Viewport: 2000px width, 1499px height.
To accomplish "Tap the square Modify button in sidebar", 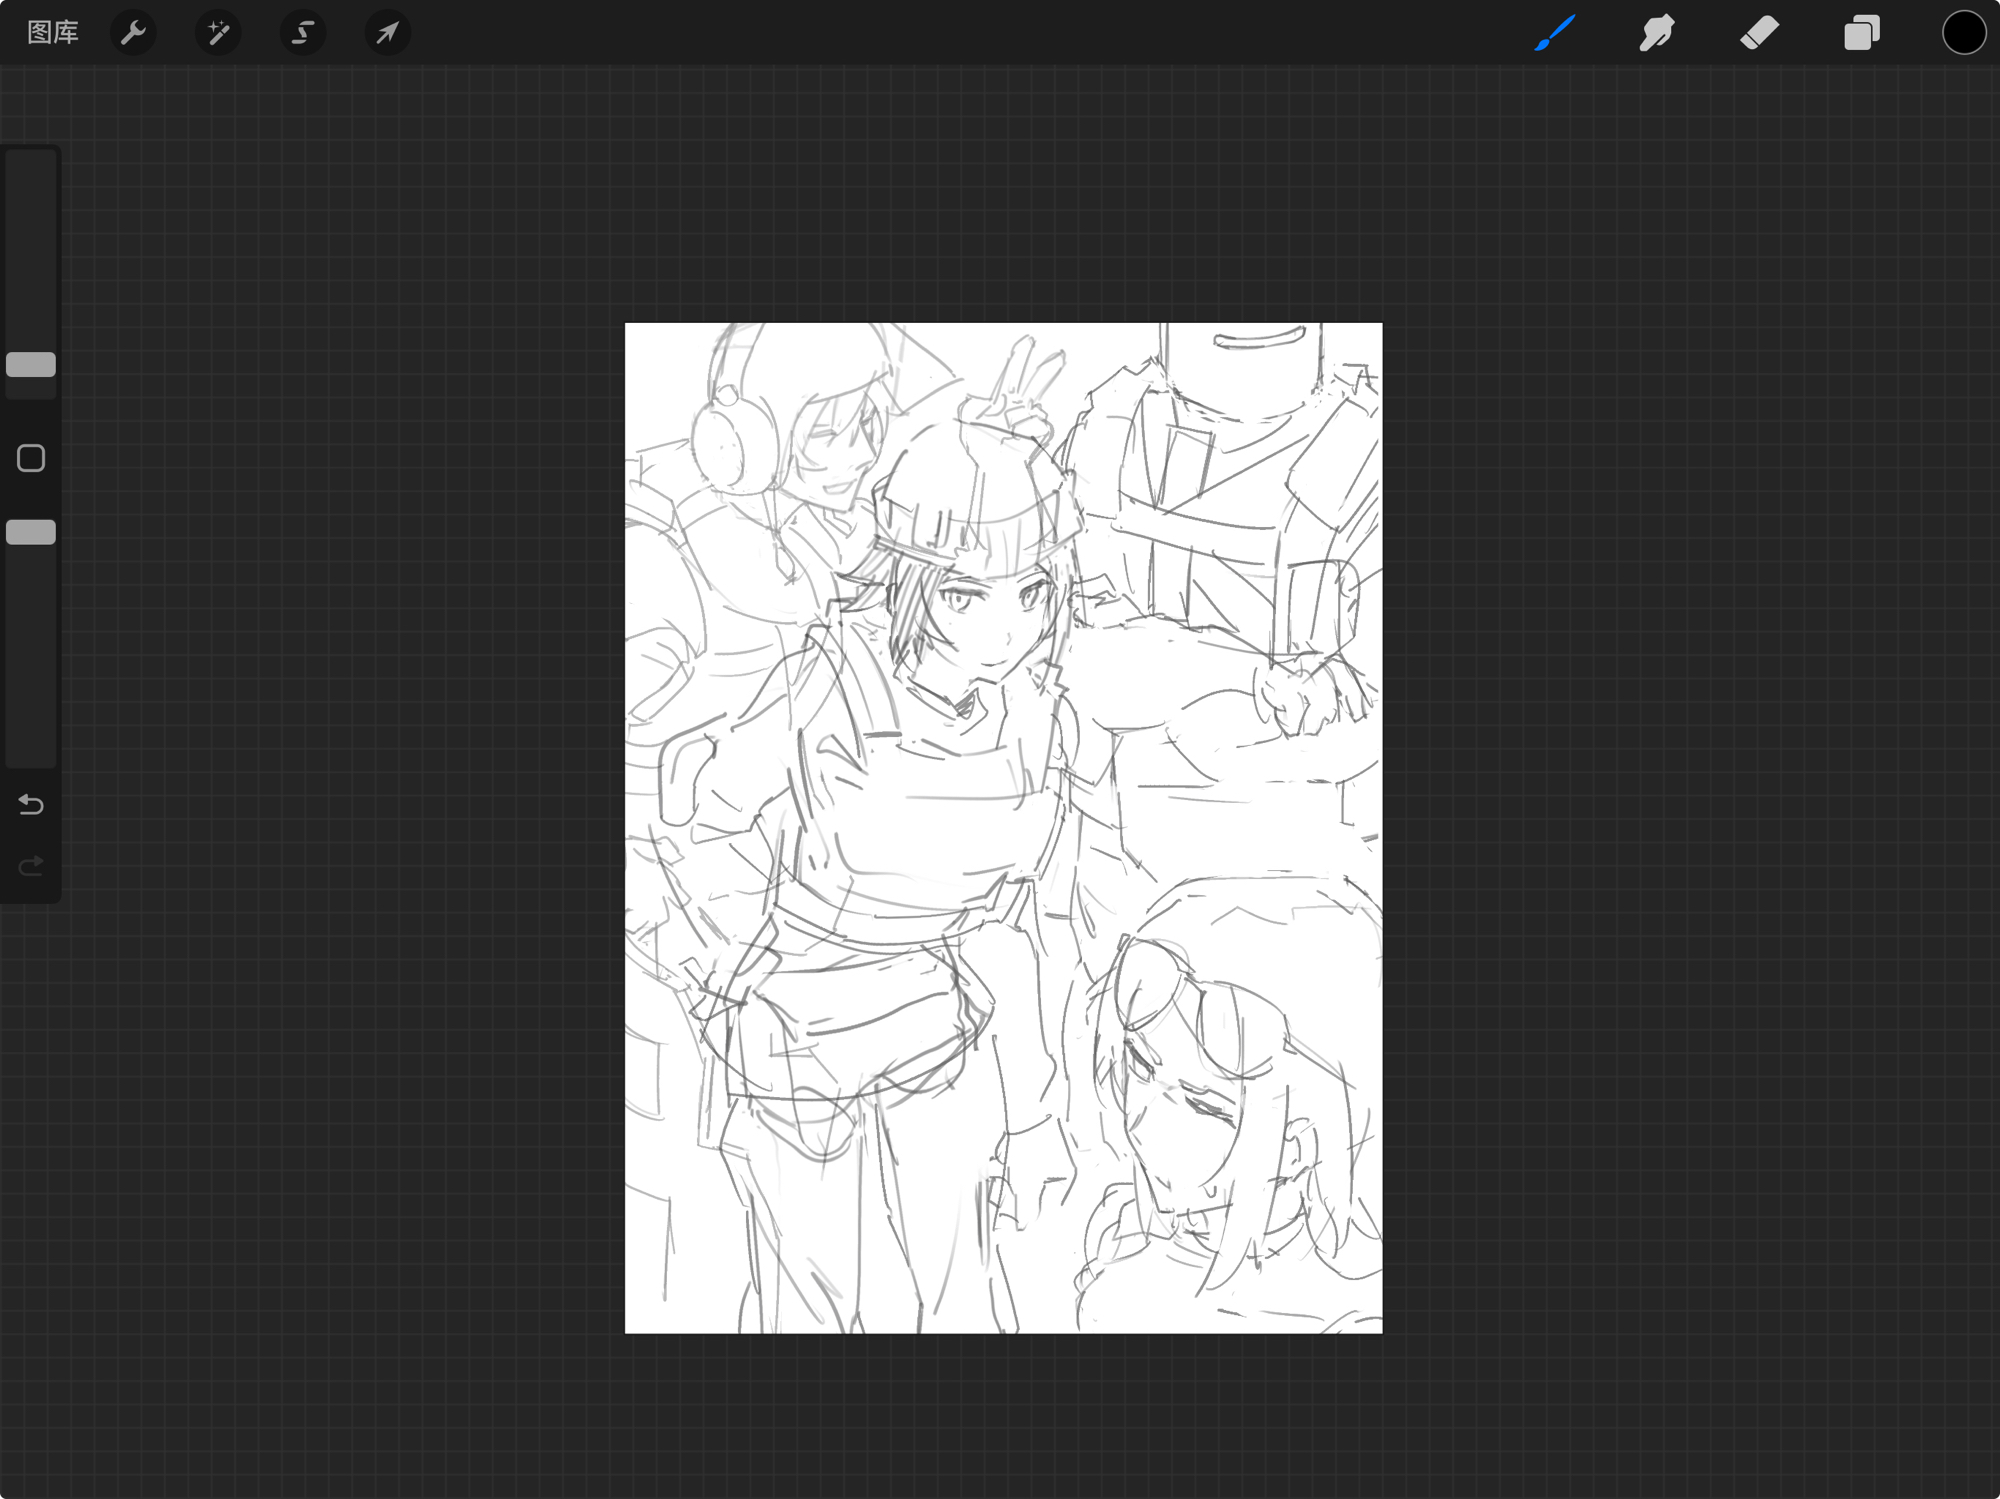I will tap(31, 458).
